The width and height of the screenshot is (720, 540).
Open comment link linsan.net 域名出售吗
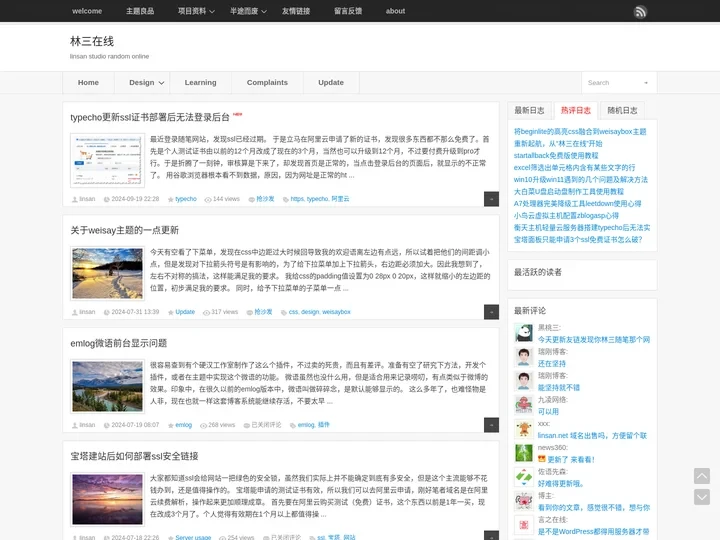[592, 435]
